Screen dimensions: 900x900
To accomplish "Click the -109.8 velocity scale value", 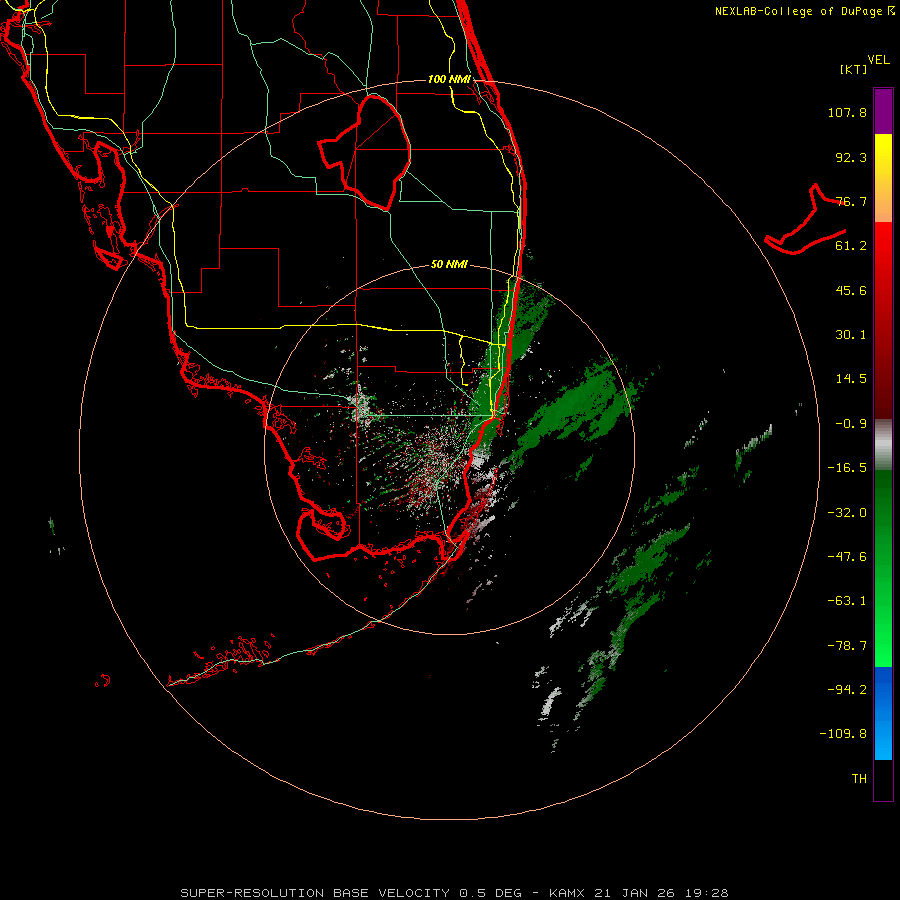I will coord(843,734).
